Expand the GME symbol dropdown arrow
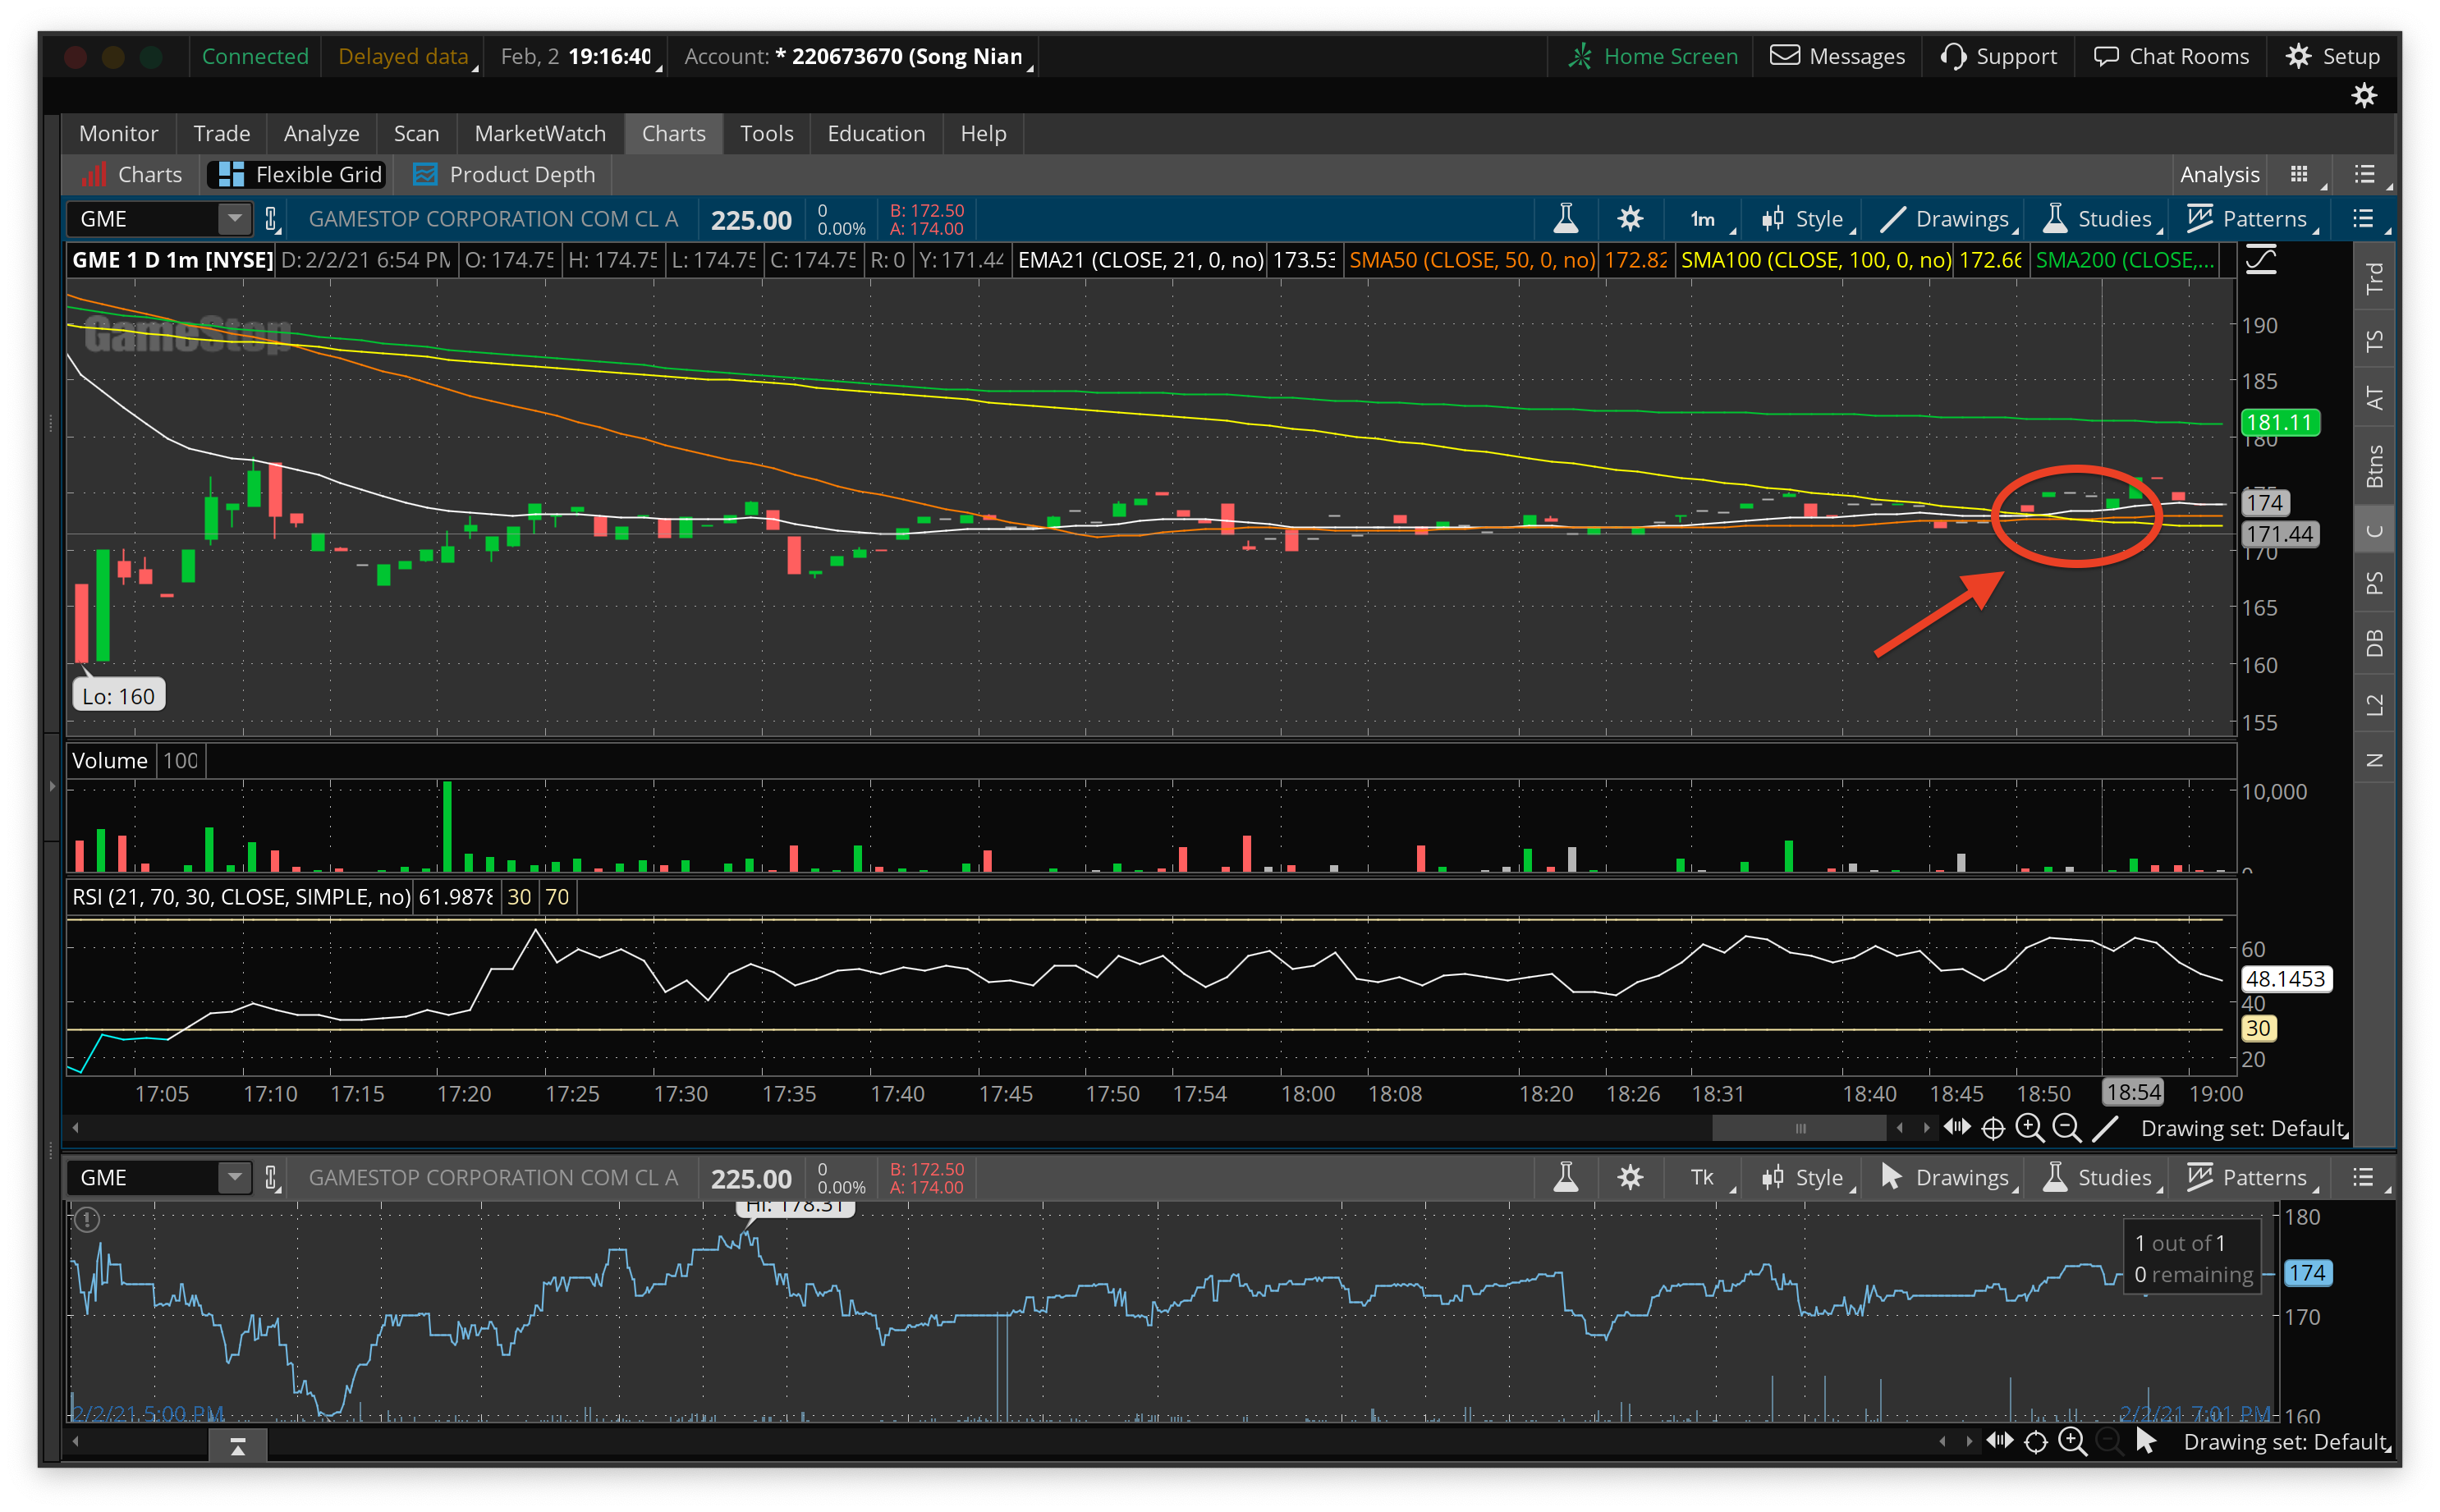The width and height of the screenshot is (2440, 1512). (234, 219)
